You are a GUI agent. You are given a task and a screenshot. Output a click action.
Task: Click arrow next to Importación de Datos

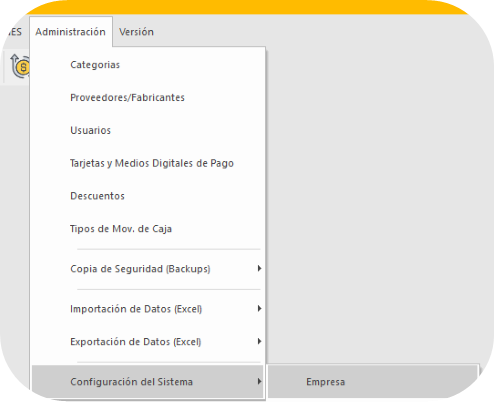pos(259,309)
